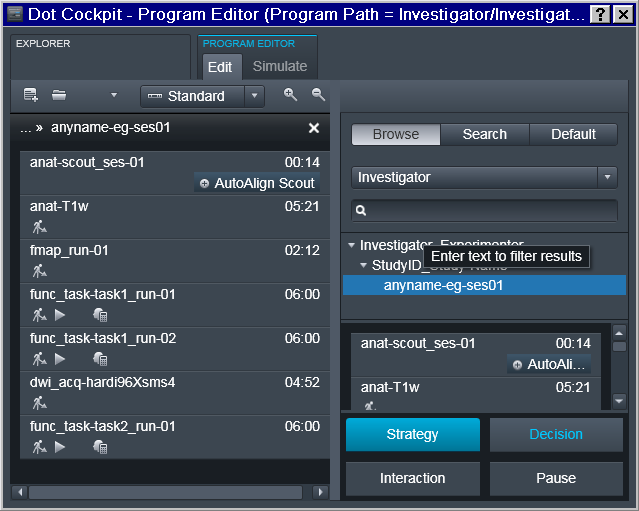Select the func_task-task1_run-01 step
639x511 pixels.
pyautogui.click(x=175, y=305)
